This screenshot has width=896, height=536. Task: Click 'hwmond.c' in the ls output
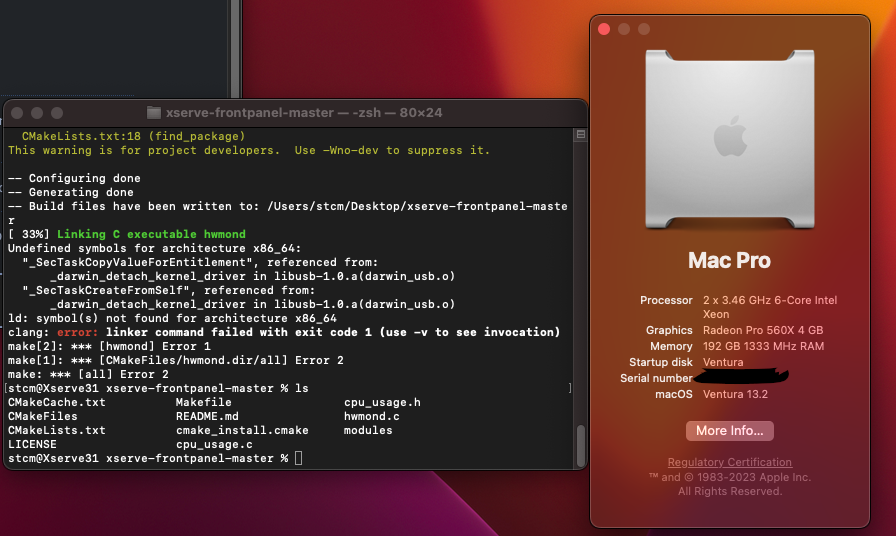[372, 417]
